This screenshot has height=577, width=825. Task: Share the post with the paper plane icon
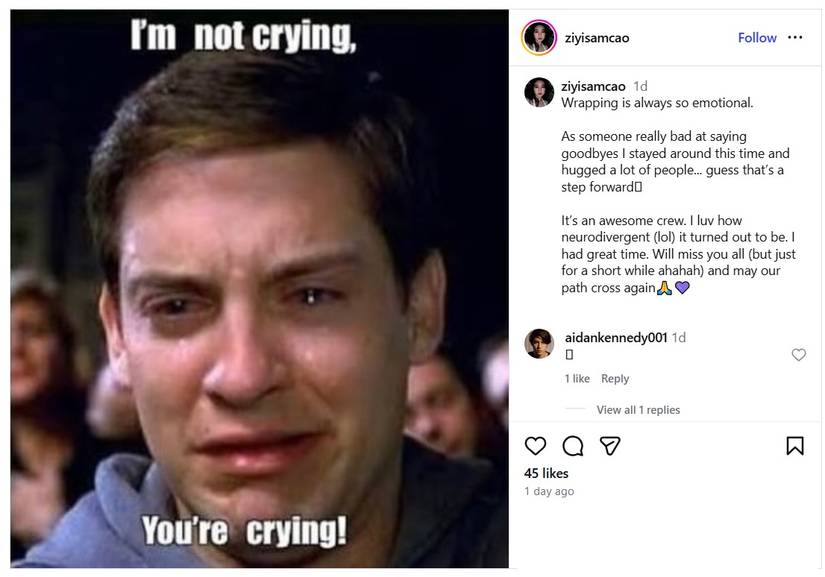point(610,446)
